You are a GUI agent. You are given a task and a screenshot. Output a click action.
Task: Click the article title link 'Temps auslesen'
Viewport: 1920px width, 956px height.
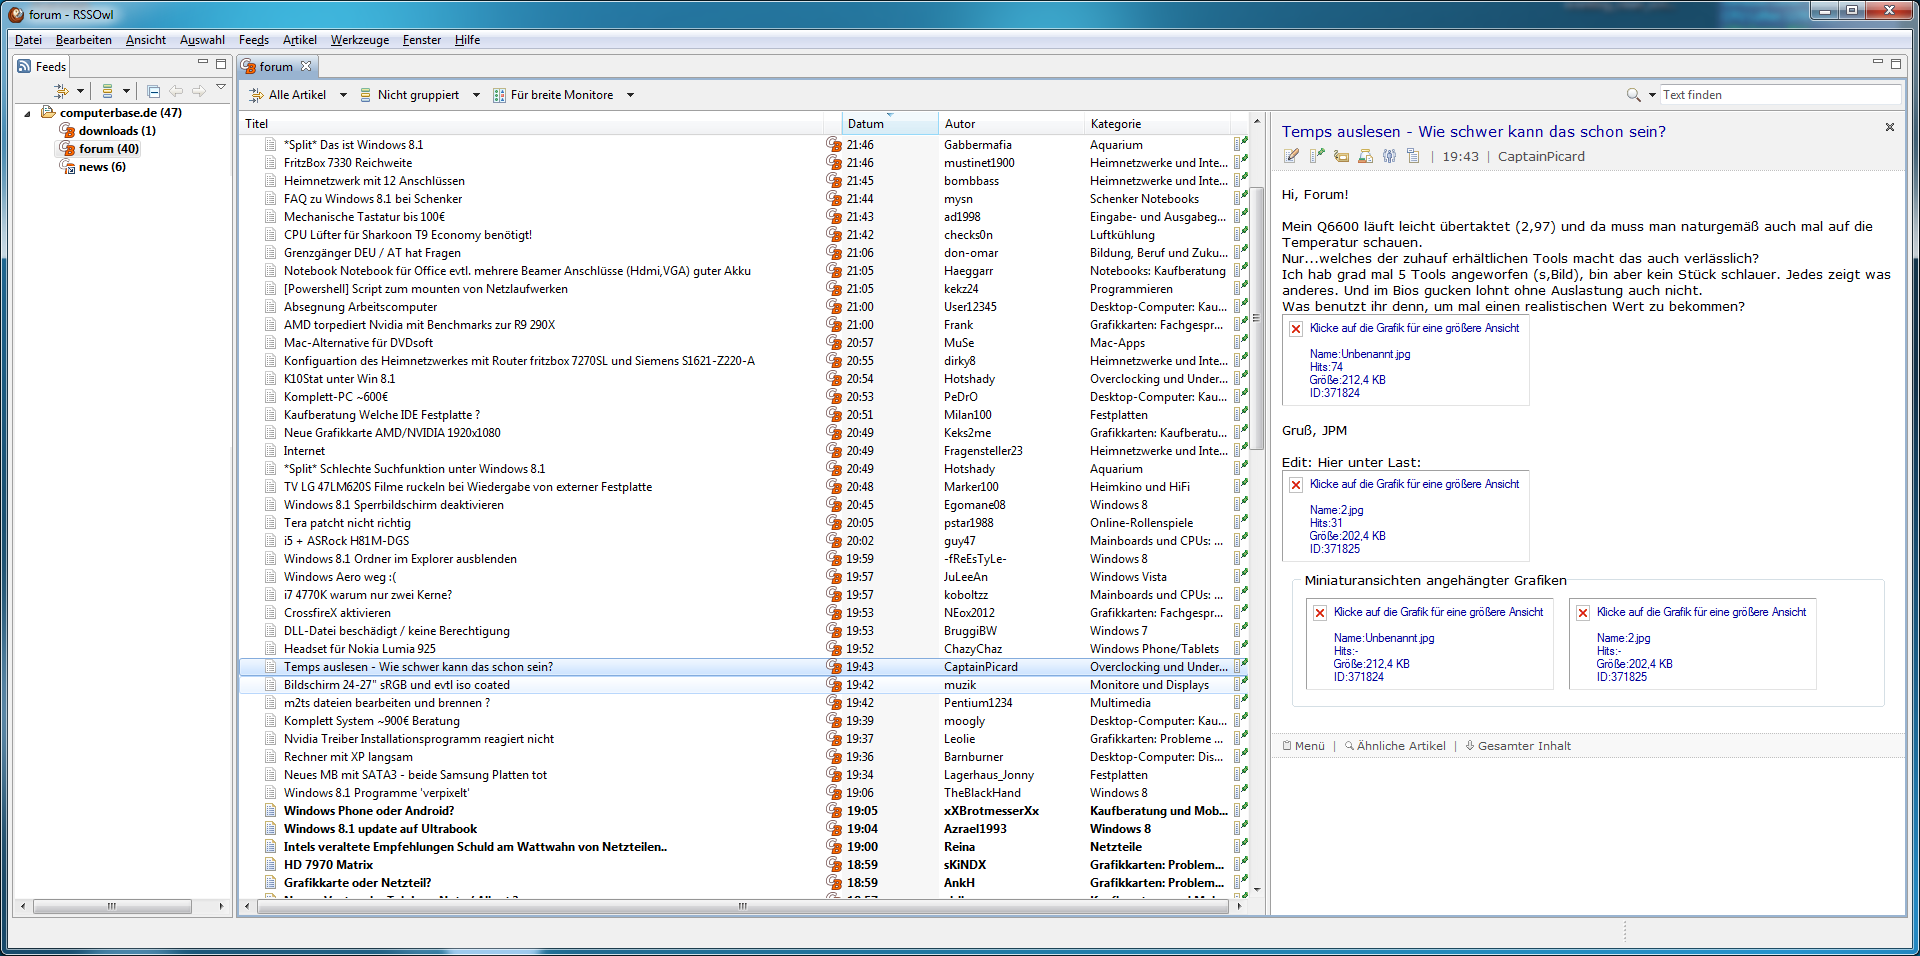pos(1474,132)
